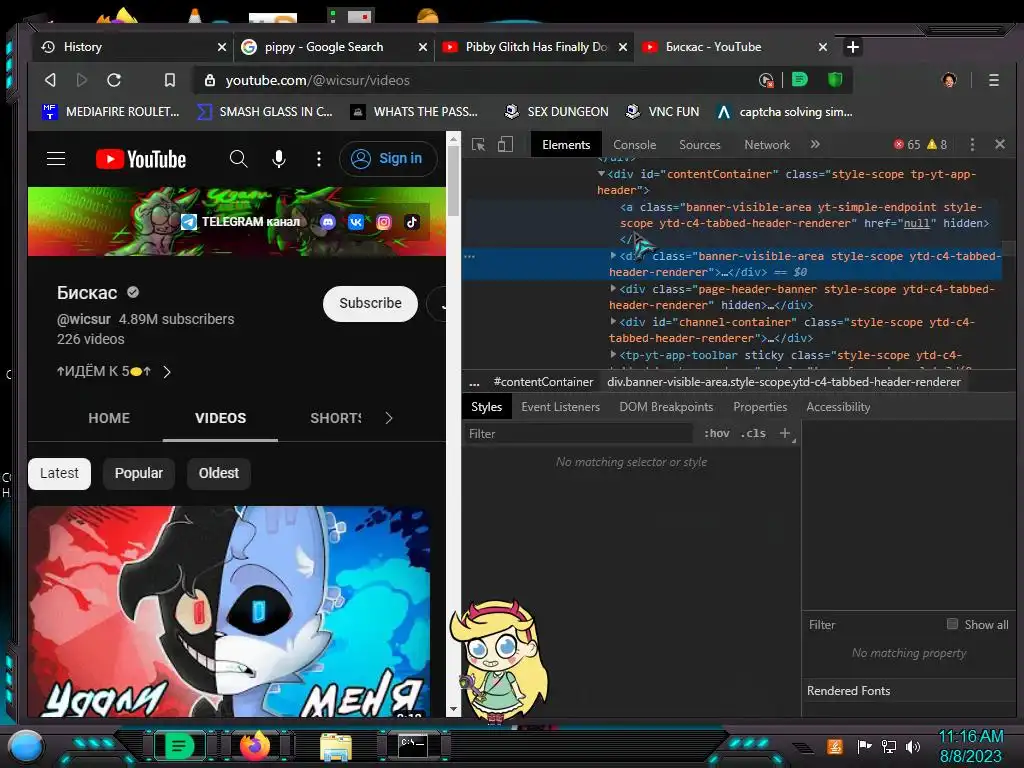This screenshot has width=1024, height=768.
Task: Start voice search with the microphone icon
Action: coord(279,159)
